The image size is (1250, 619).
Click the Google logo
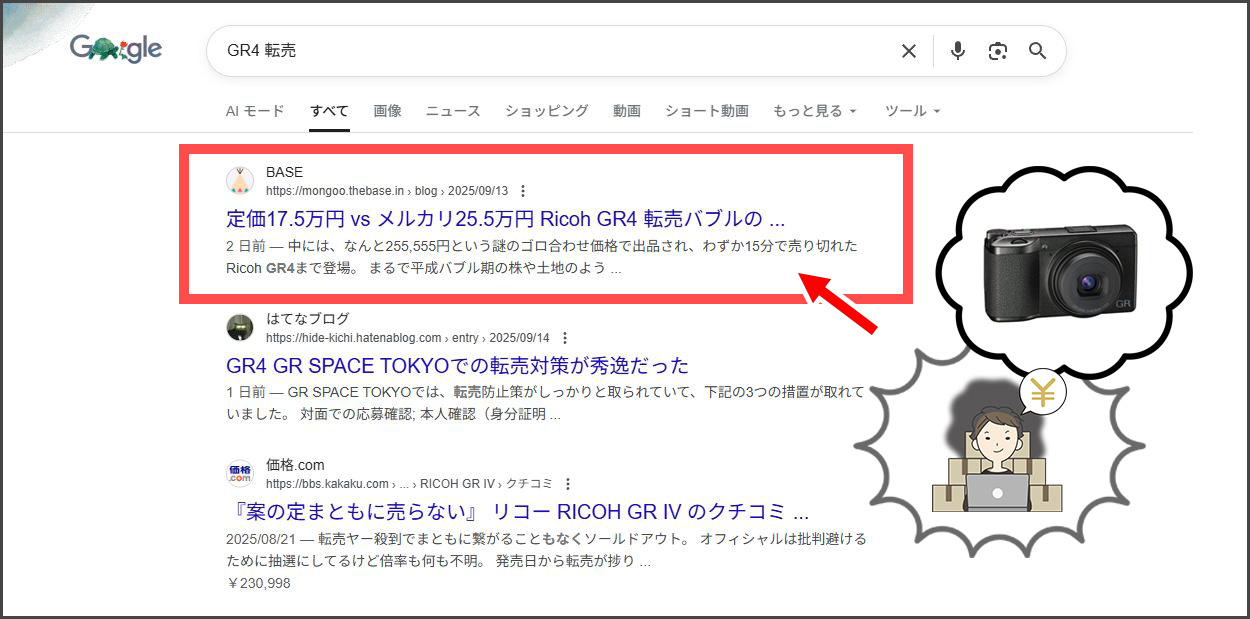tap(116, 49)
